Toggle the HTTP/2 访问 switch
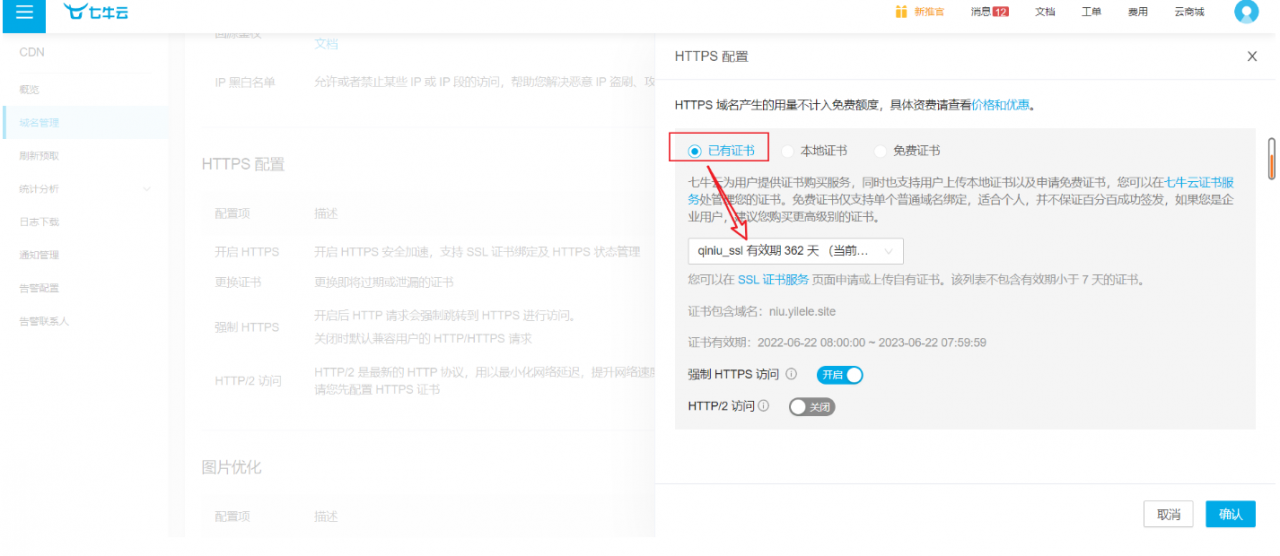 click(811, 407)
